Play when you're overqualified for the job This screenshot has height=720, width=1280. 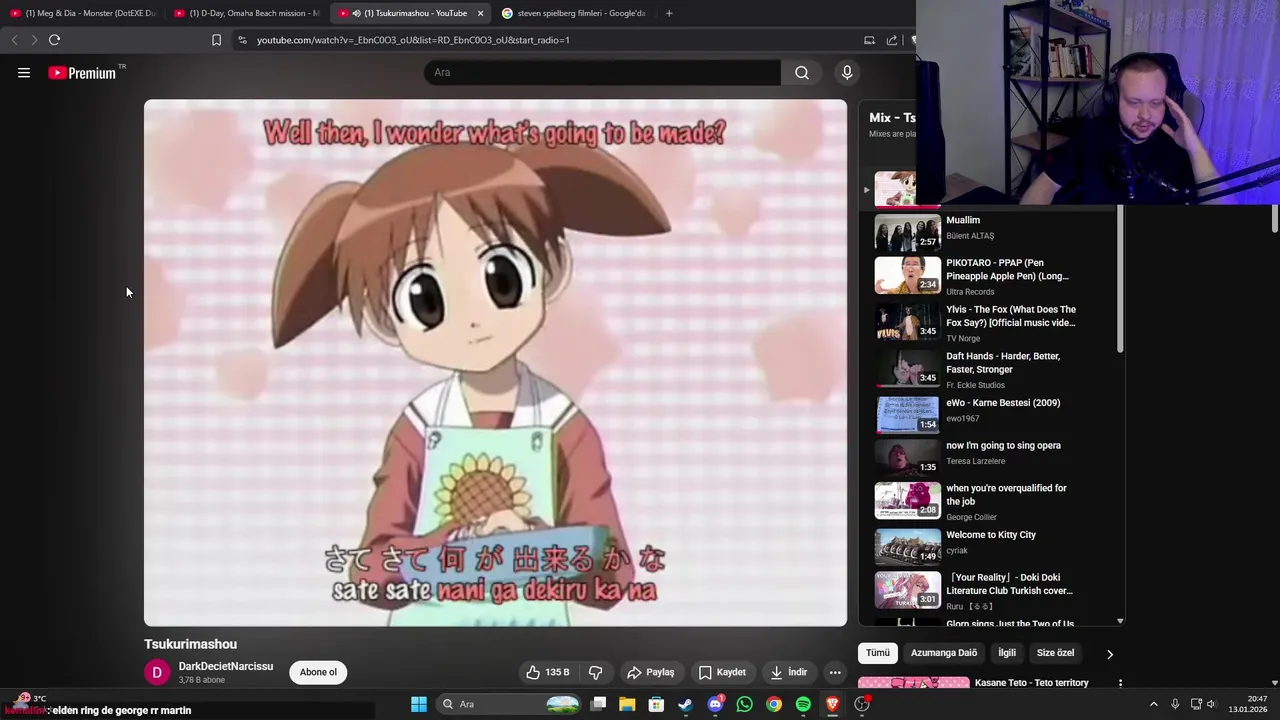(x=985, y=501)
